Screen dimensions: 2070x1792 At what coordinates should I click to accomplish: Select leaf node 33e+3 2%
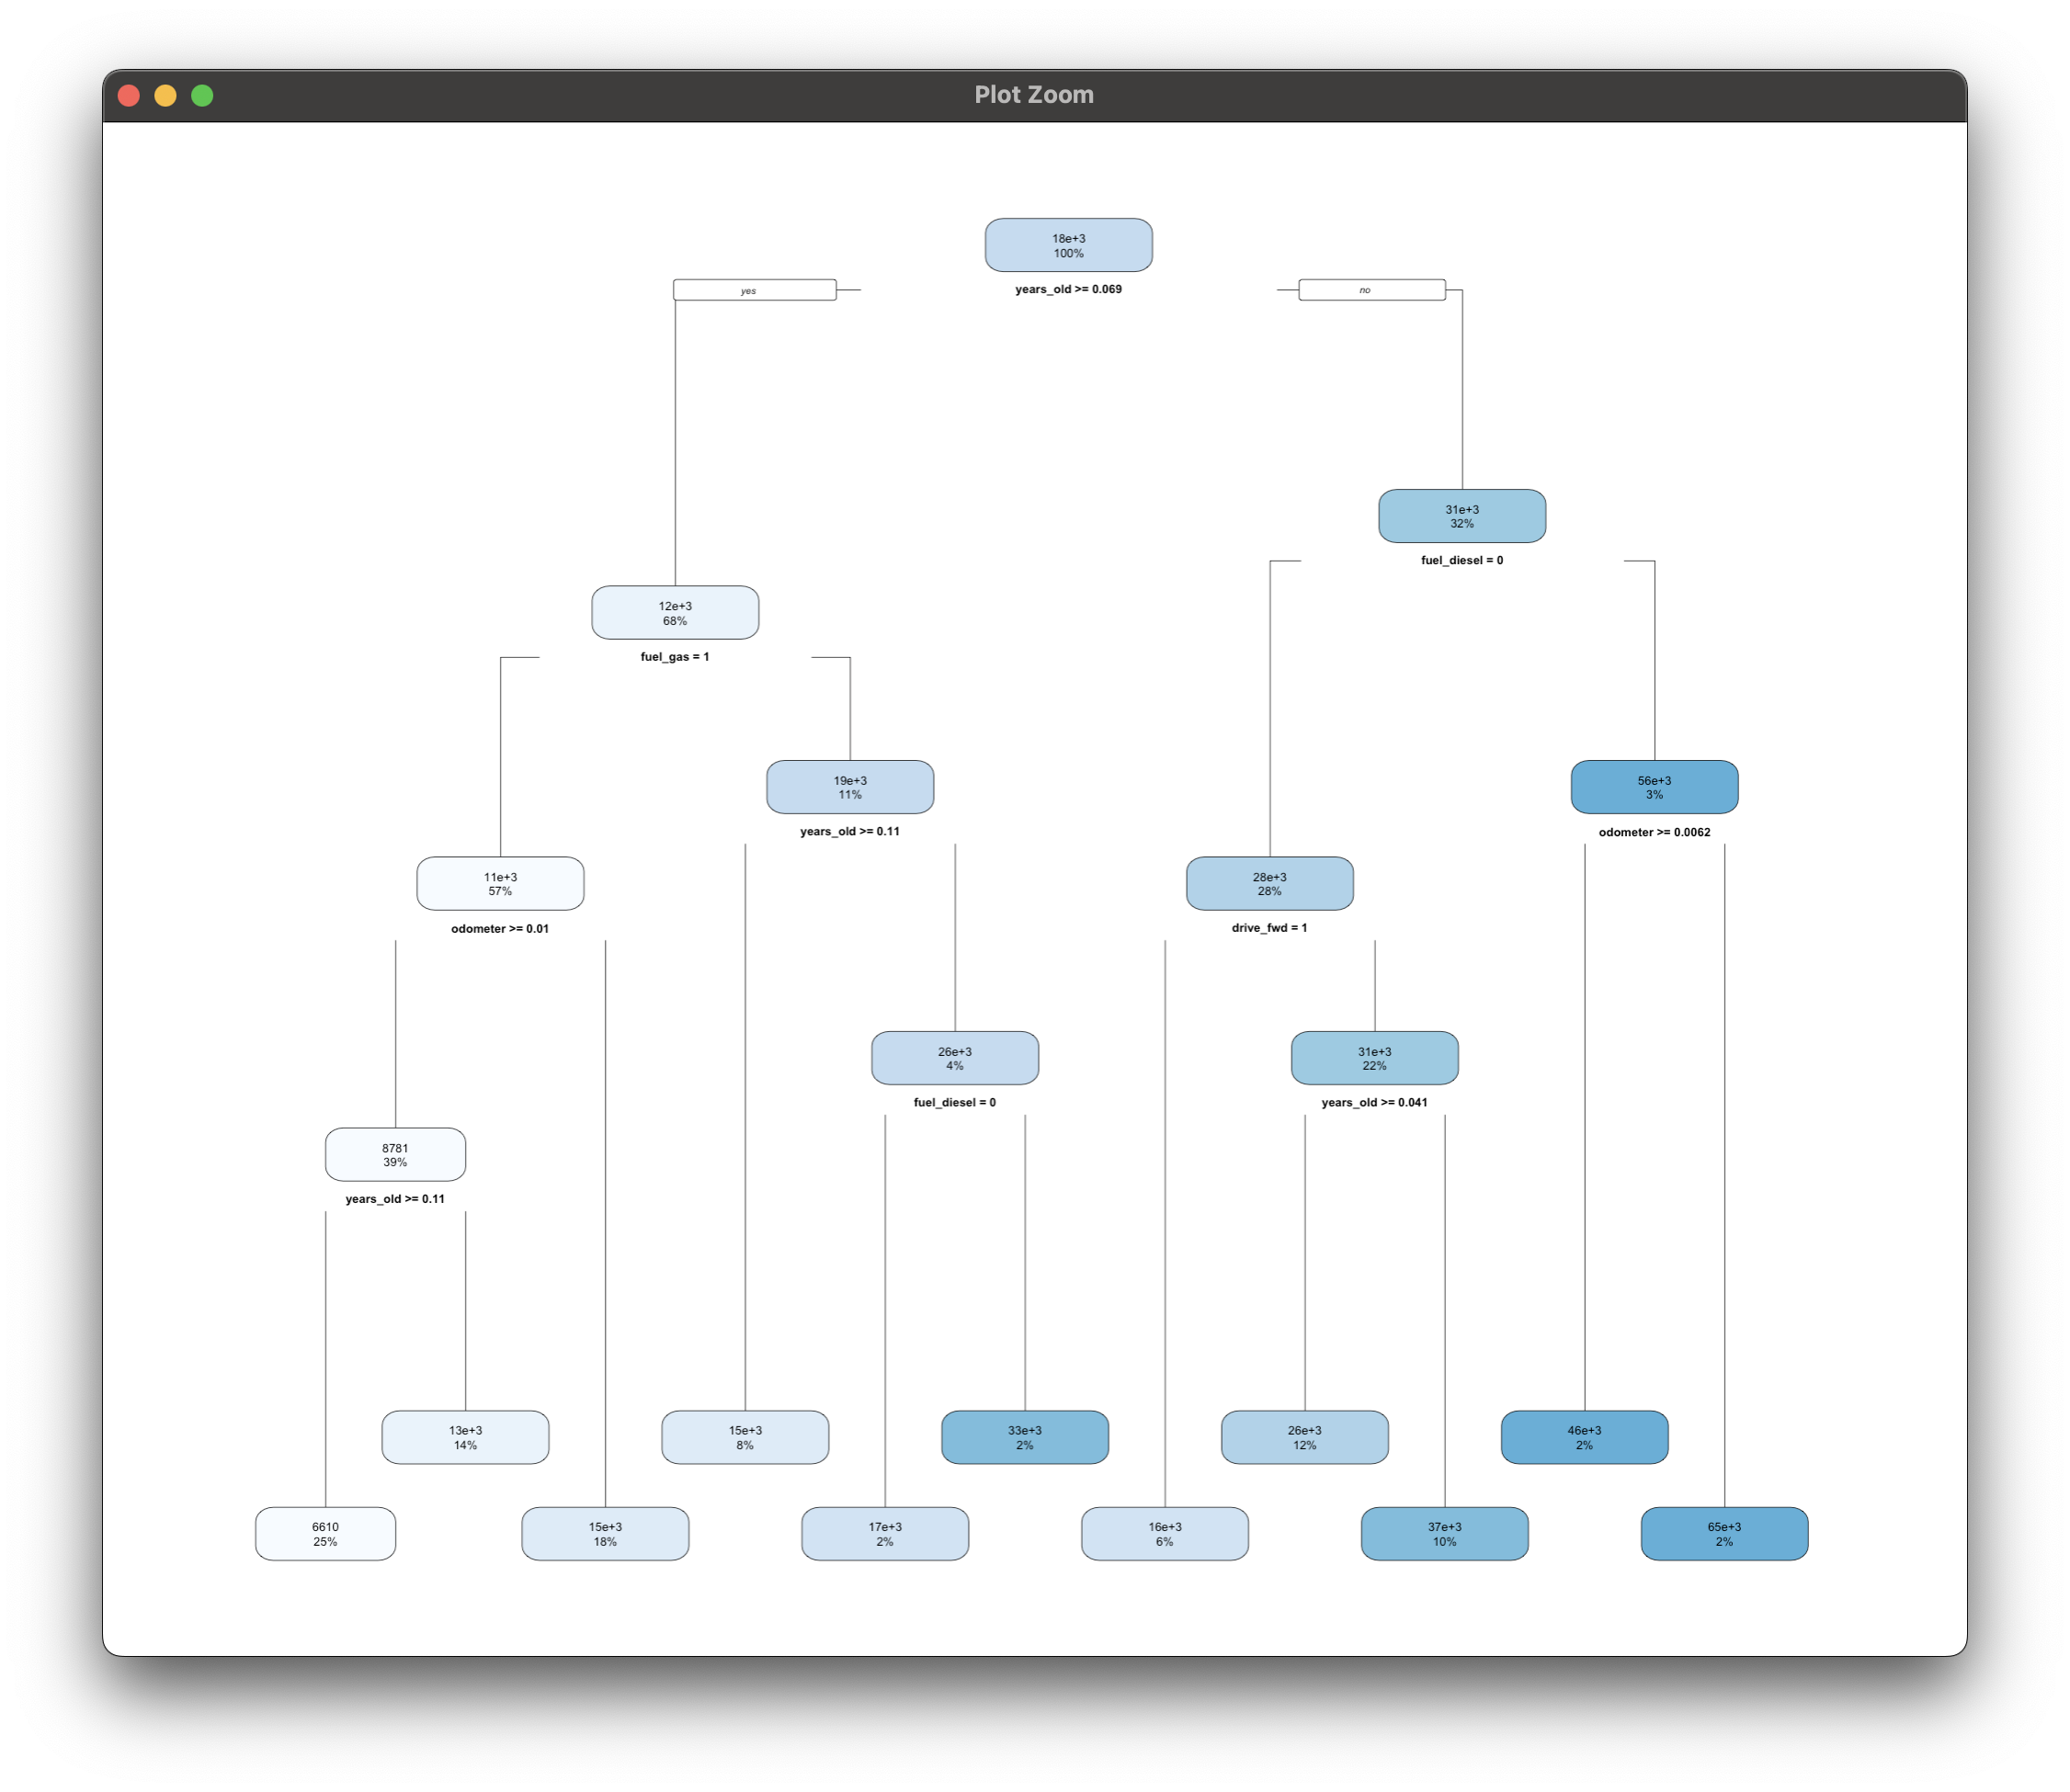coord(1025,1438)
